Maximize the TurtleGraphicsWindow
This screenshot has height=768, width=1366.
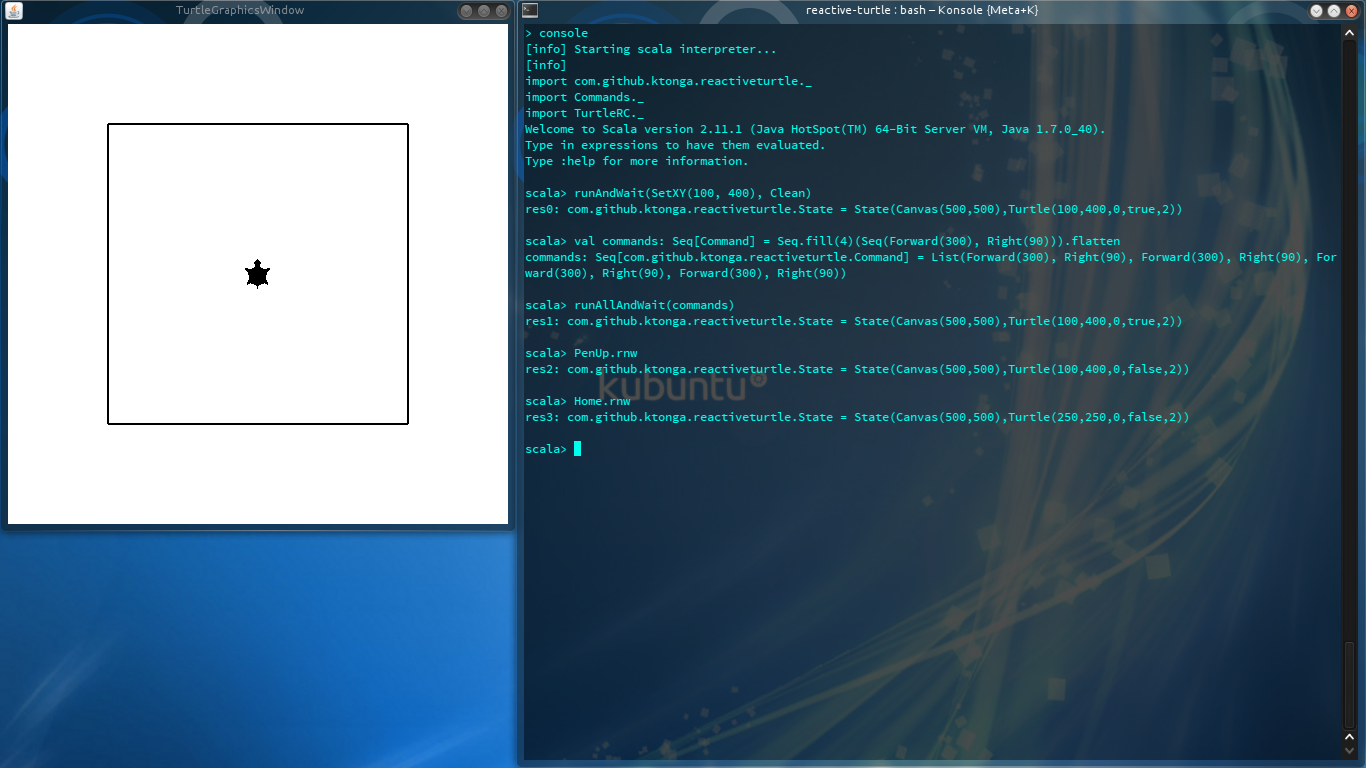(484, 11)
